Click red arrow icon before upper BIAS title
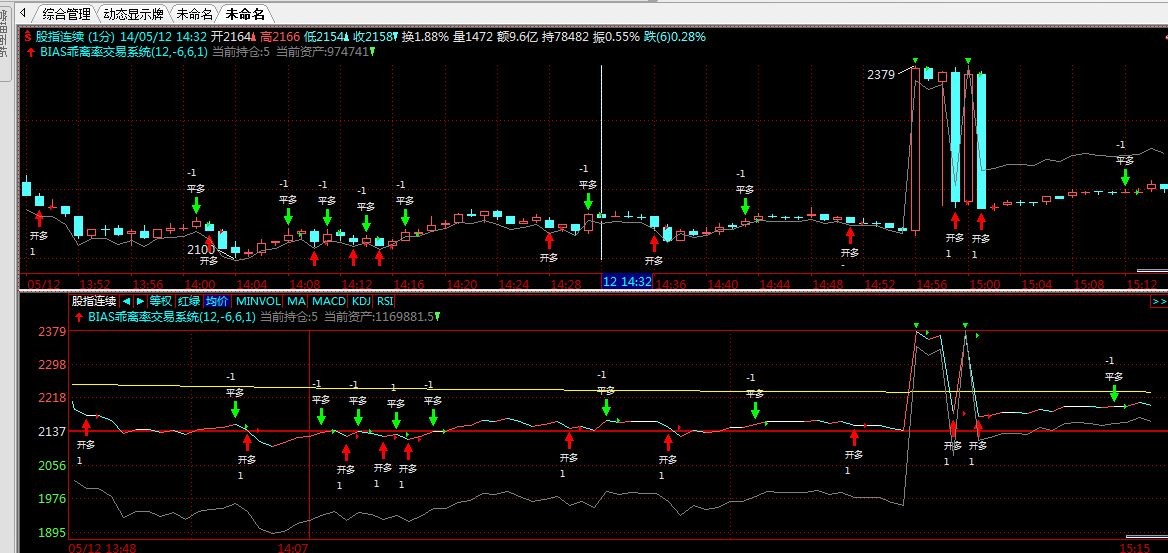1168x553 pixels. coord(30,52)
